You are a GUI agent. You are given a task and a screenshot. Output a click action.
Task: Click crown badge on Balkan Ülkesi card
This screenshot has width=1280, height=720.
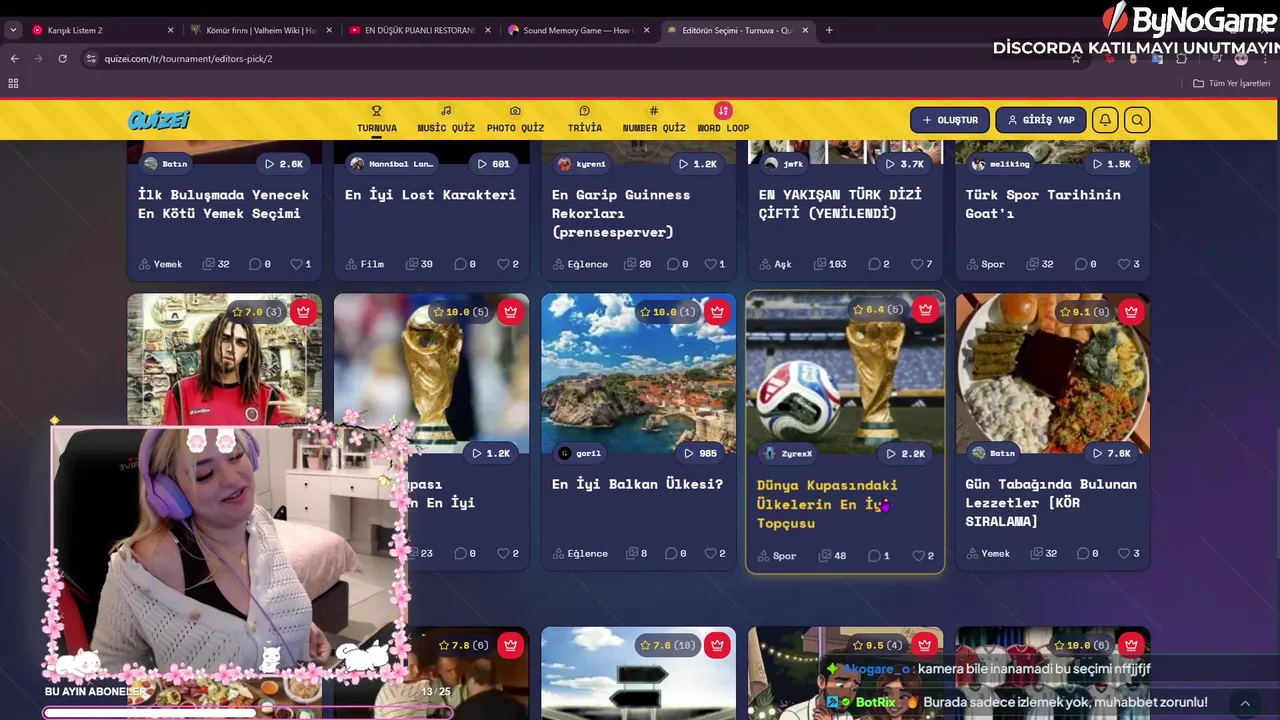click(717, 312)
